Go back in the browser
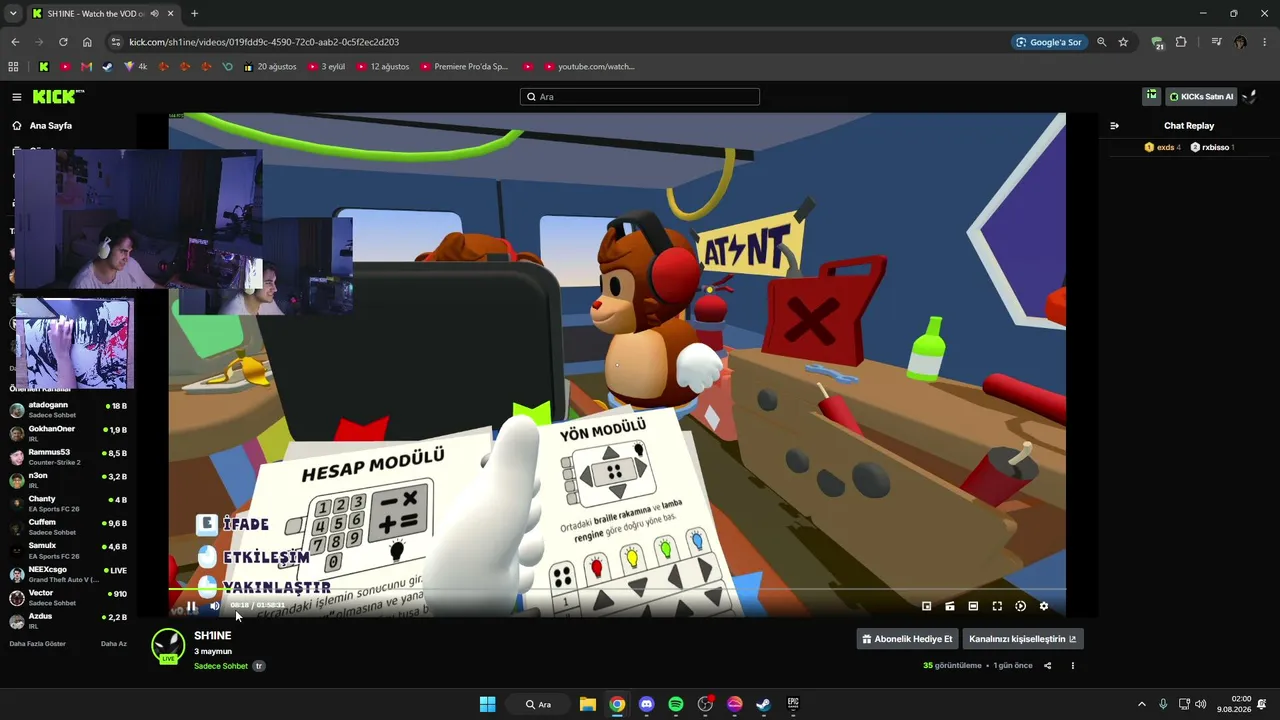 [x=15, y=42]
